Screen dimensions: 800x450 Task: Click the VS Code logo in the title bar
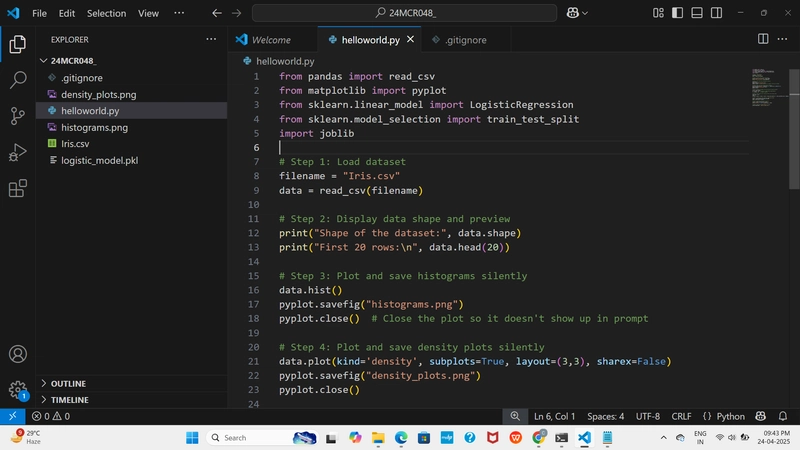[x=13, y=13]
